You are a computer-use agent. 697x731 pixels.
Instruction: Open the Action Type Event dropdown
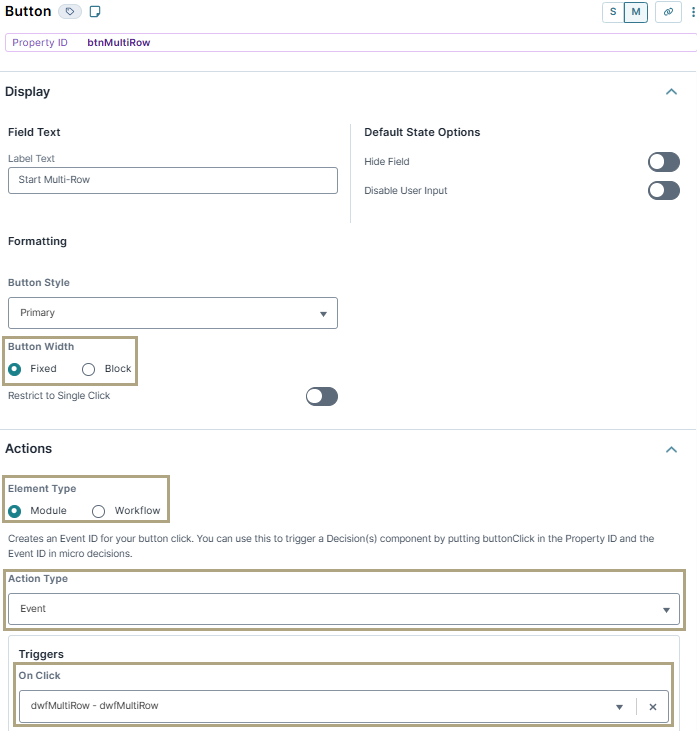(x=344, y=609)
